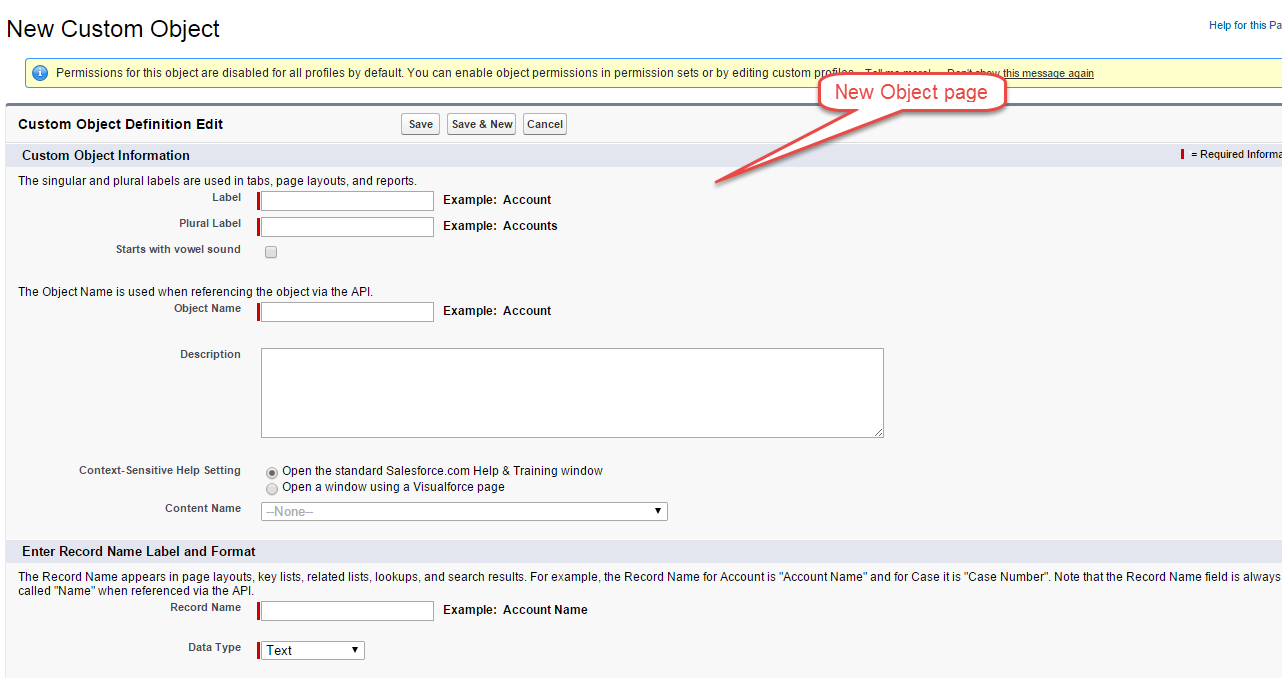Screen dimensions: 1282x678
Task: Focus the Label text field
Action: point(347,201)
